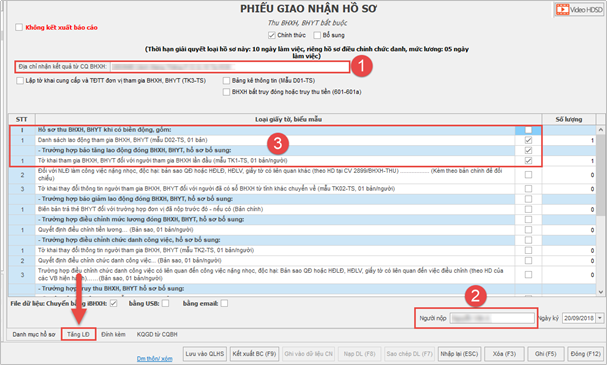Check 'Lập tờ khai cung cấp TK3-TS' option

(20, 81)
